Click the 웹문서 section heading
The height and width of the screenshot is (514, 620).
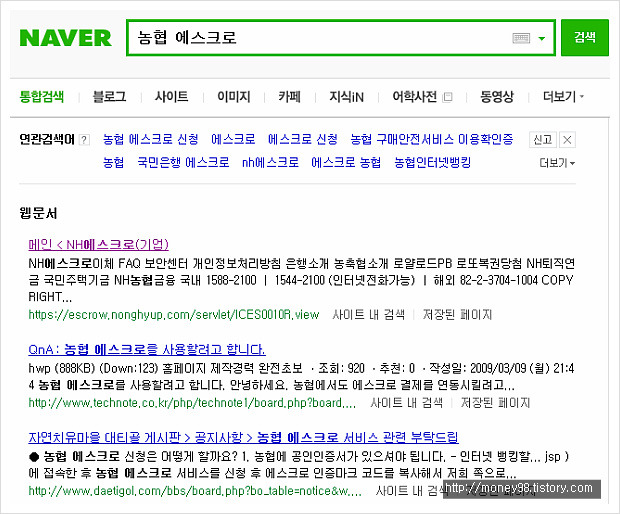[38, 214]
